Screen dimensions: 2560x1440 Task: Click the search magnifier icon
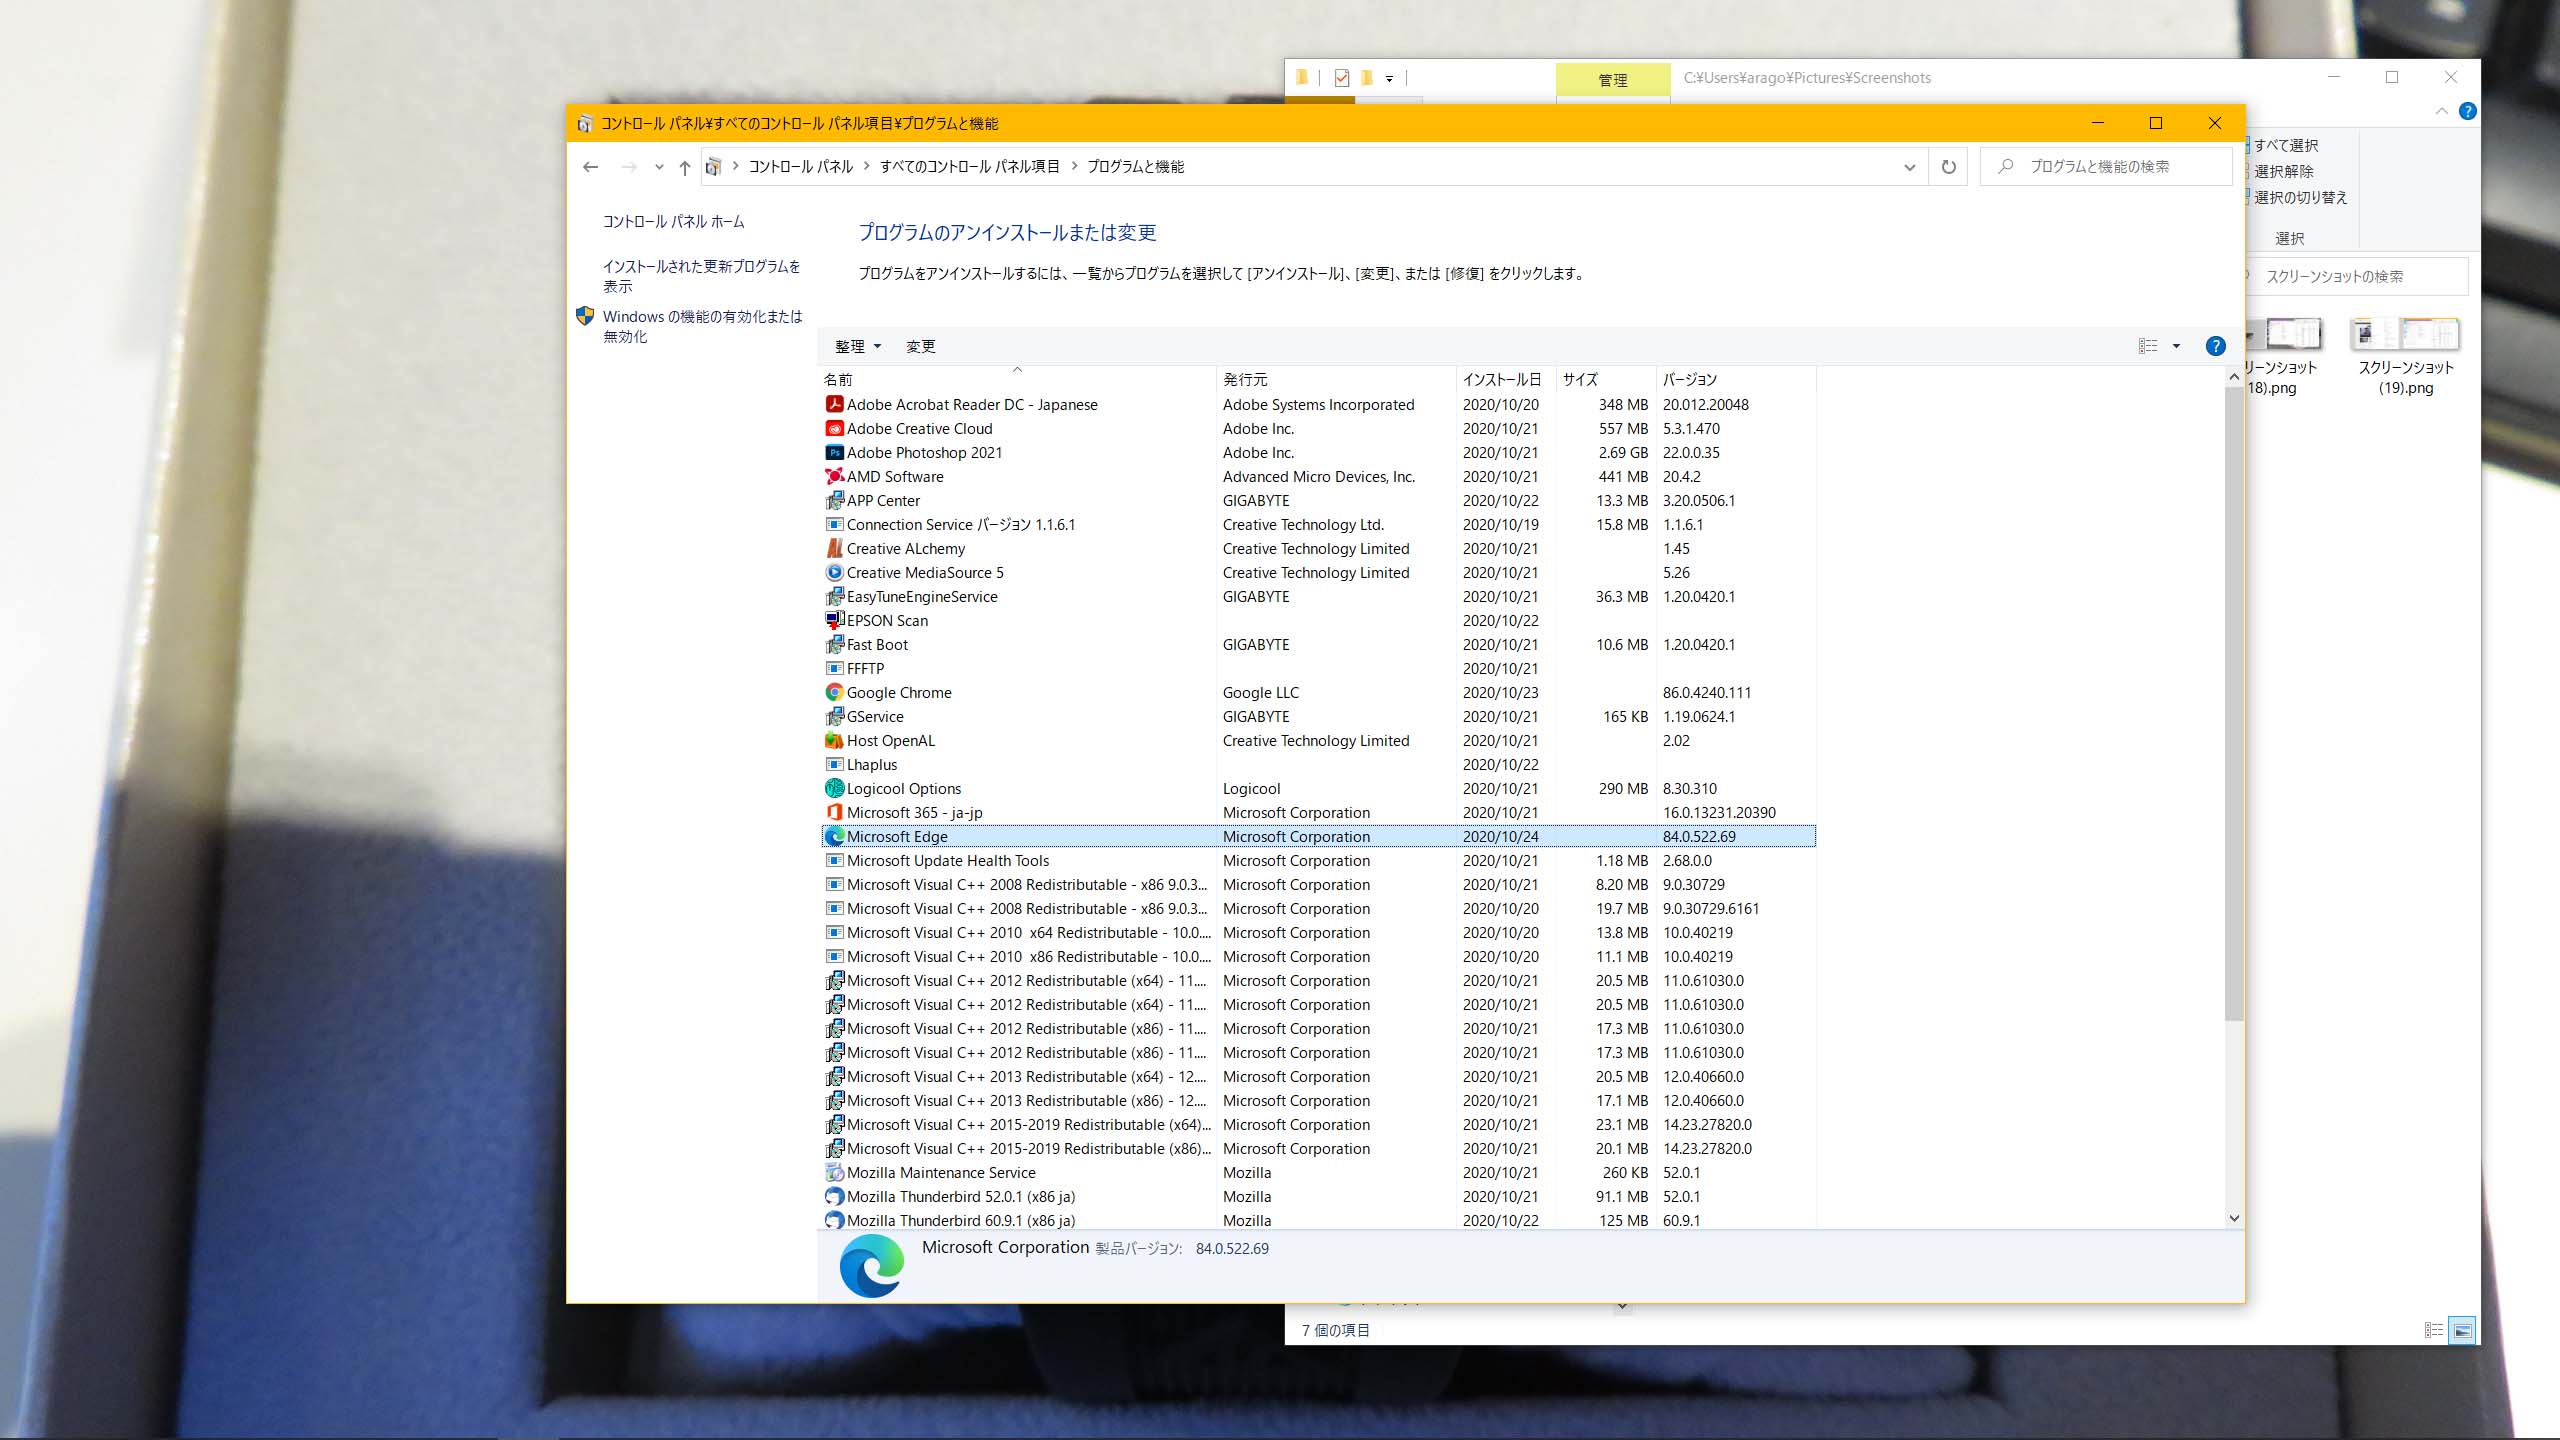(x=2005, y=166)
